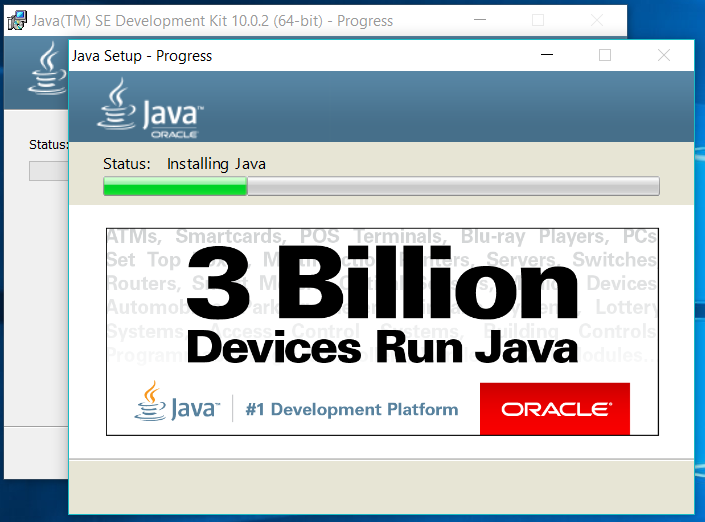
Task: Close the Java Setup Progress window
Action: click(x=664, y=55)
